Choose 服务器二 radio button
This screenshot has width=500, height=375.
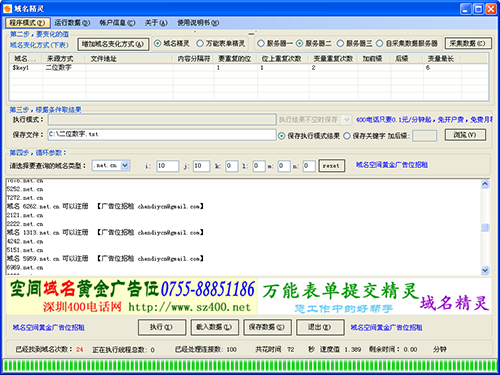coord(314,43)
